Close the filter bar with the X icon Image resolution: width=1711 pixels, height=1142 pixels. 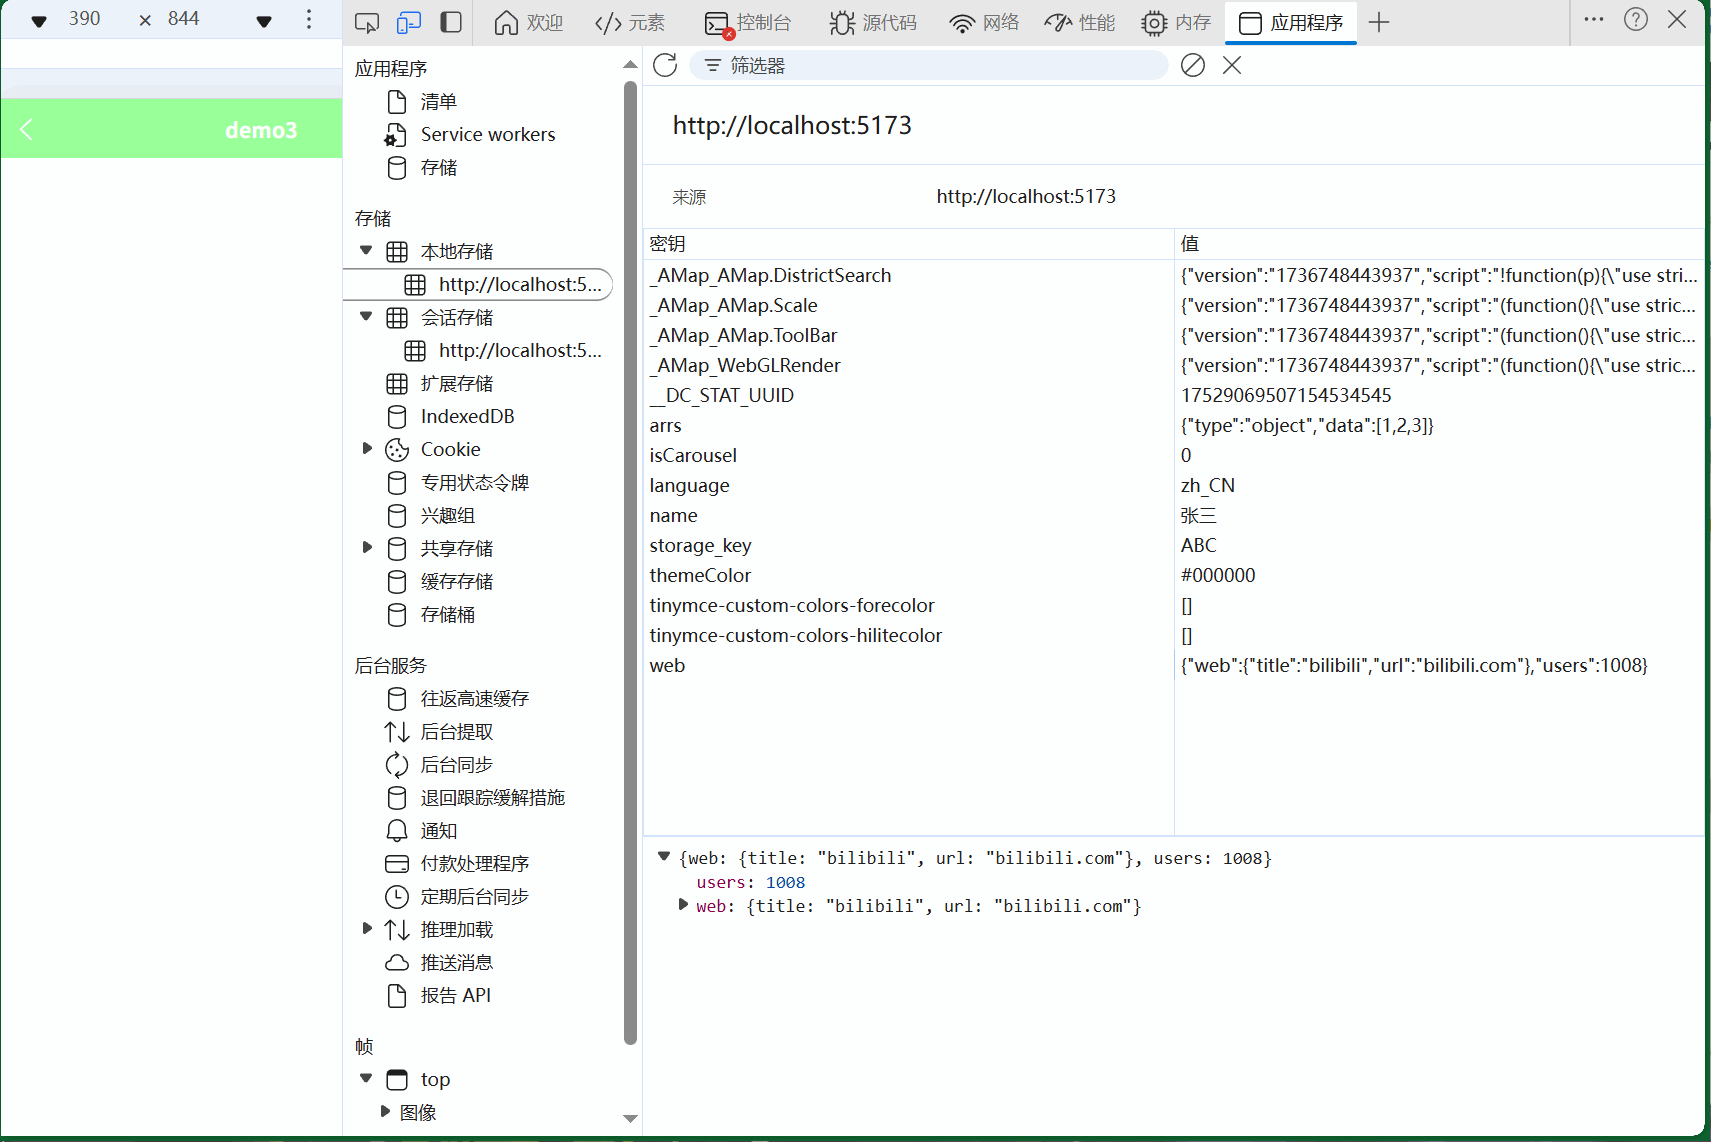[1232, 65]
